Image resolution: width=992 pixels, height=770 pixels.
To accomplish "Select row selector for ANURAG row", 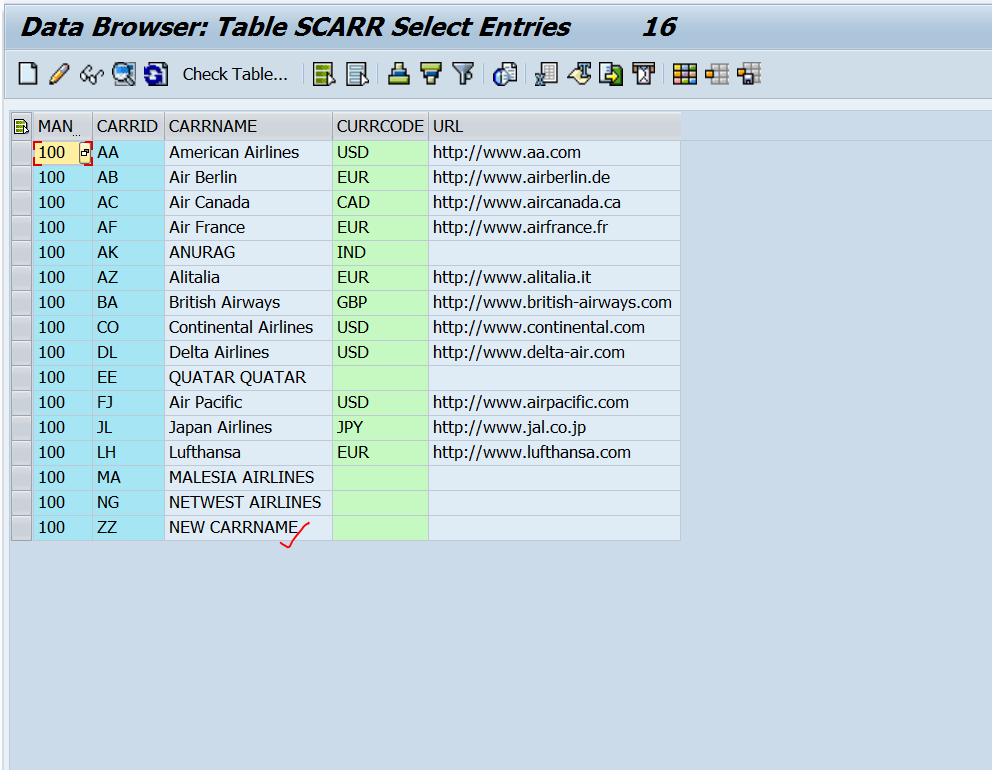I will (x=22, y=253).
